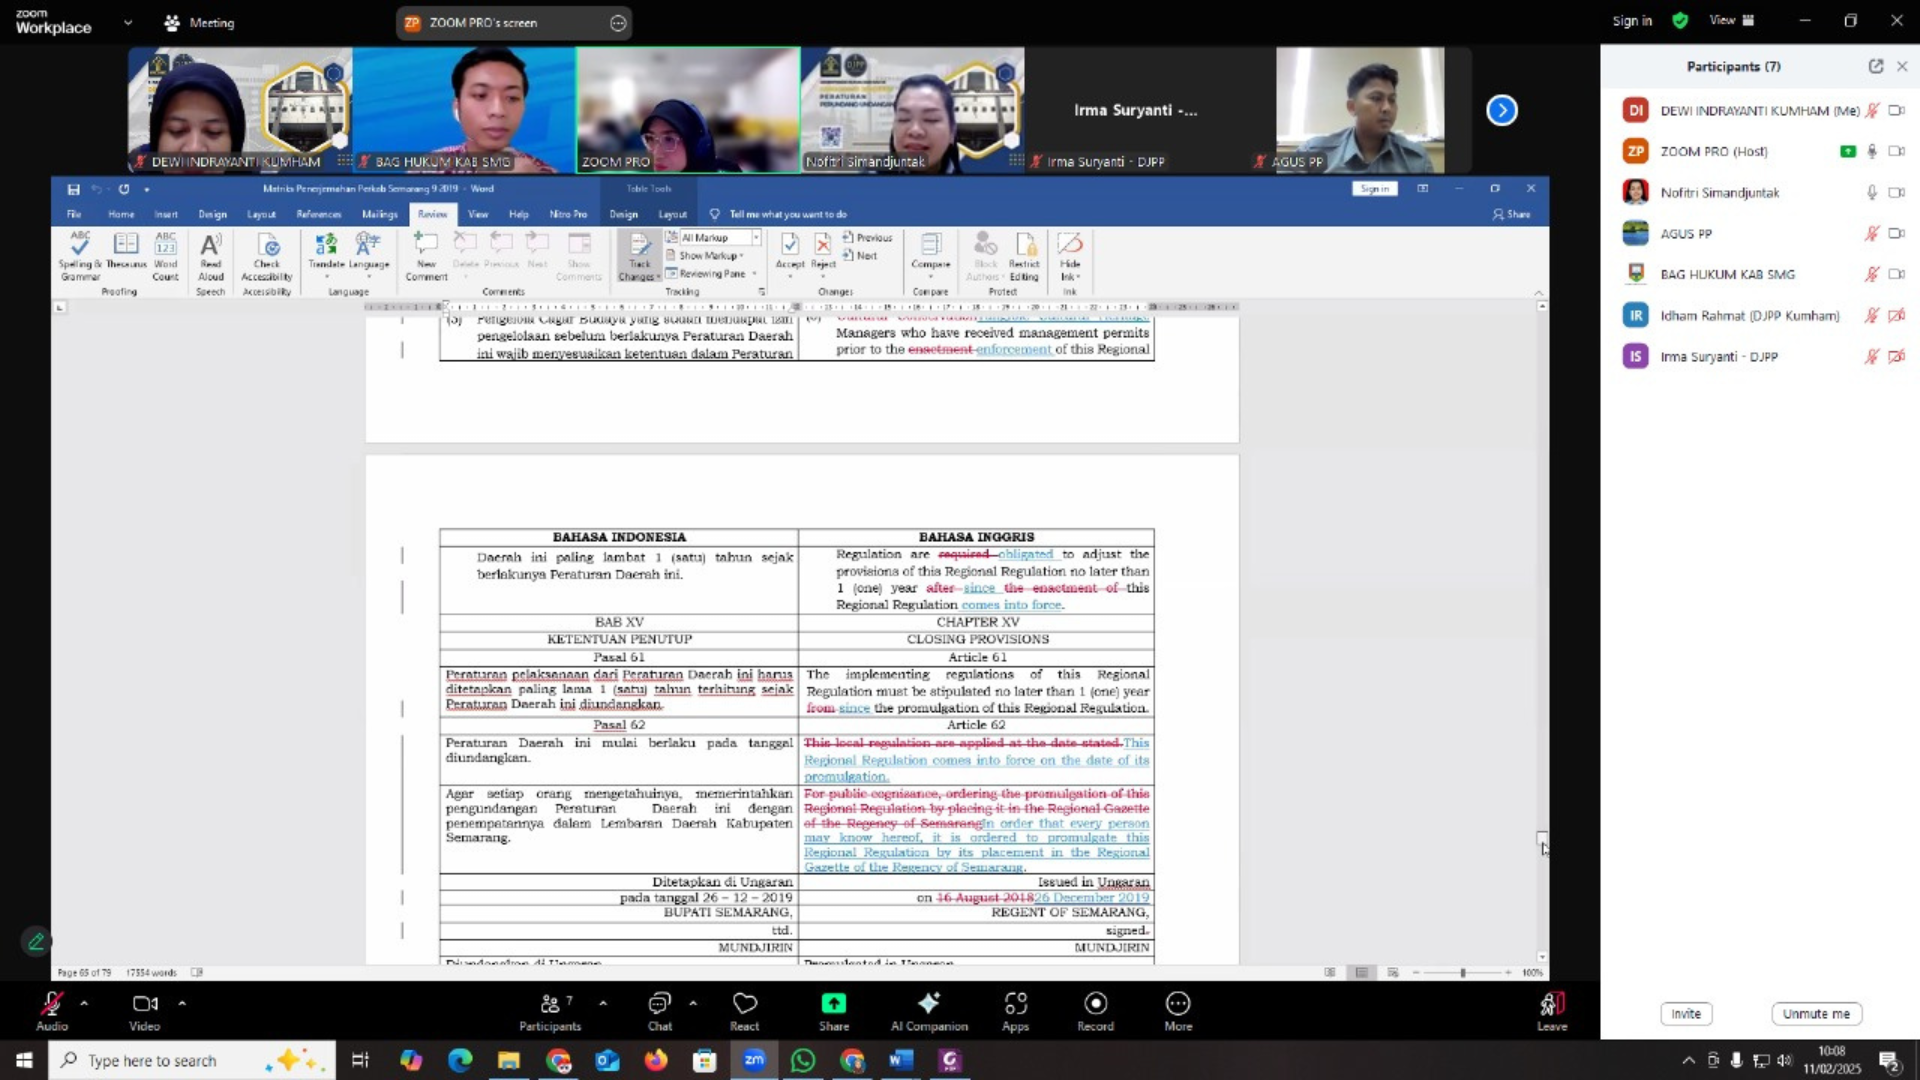1920x1080 pixels.
Task: Run Check Accessibility
Action: [x=267, y=256]
